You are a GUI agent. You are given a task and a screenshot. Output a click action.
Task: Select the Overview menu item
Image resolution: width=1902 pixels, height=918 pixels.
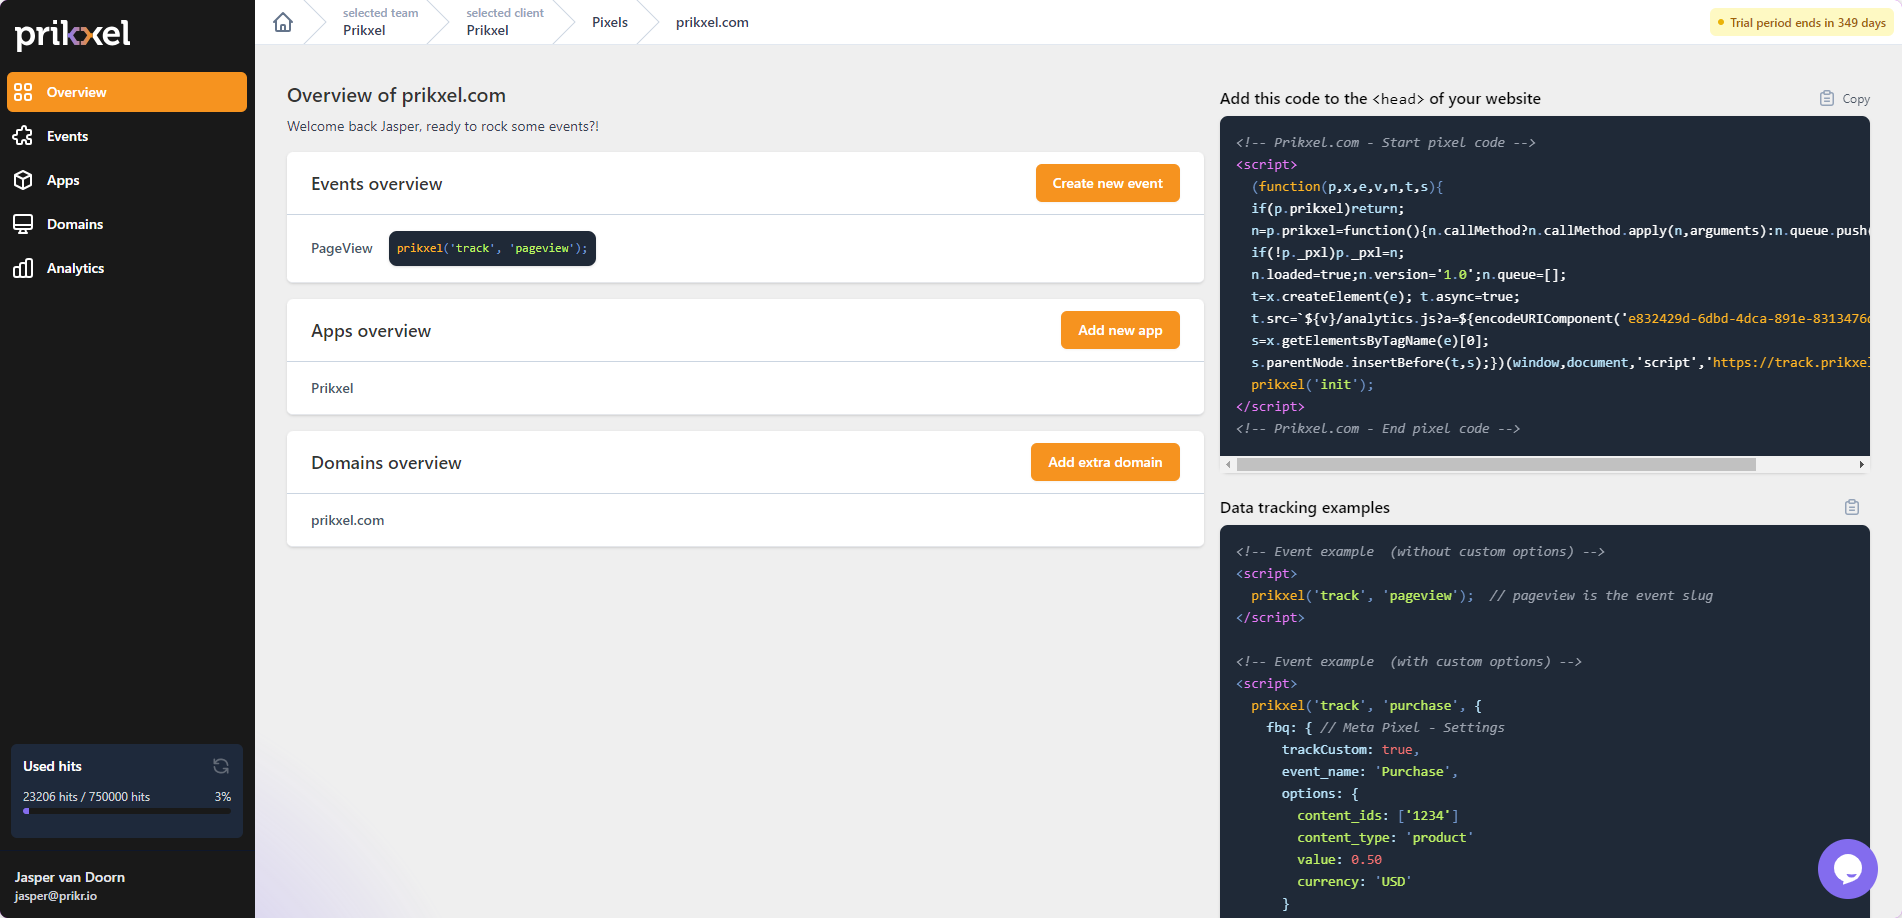127,92
